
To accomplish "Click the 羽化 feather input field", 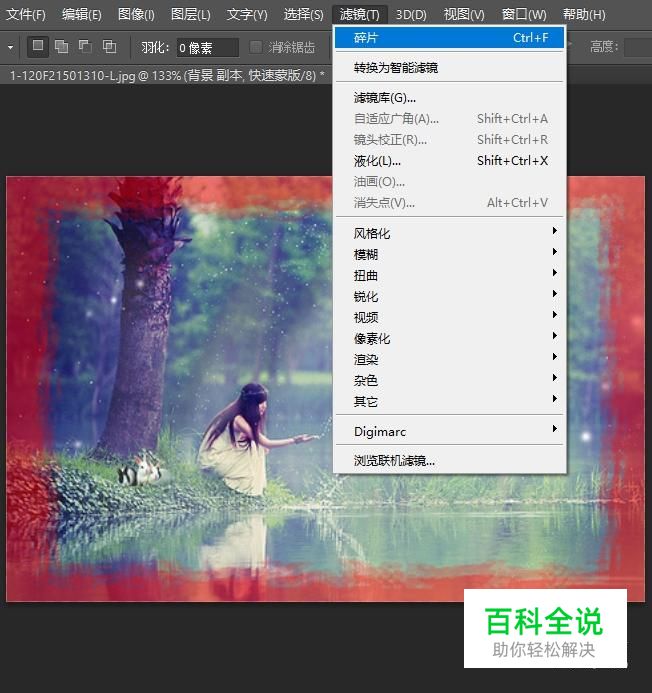I will pyautogui.click(x=208, y=47).
